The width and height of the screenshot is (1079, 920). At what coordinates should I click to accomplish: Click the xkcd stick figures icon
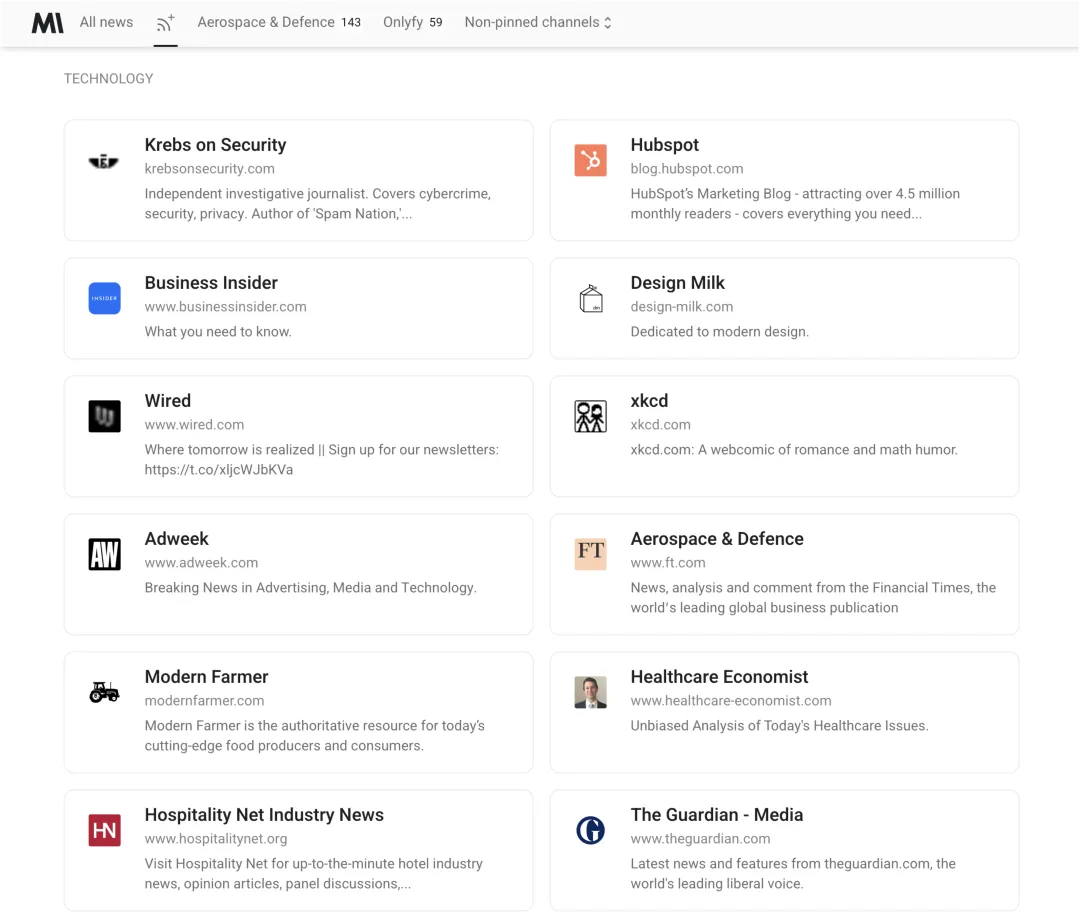(x=590, y=416)
